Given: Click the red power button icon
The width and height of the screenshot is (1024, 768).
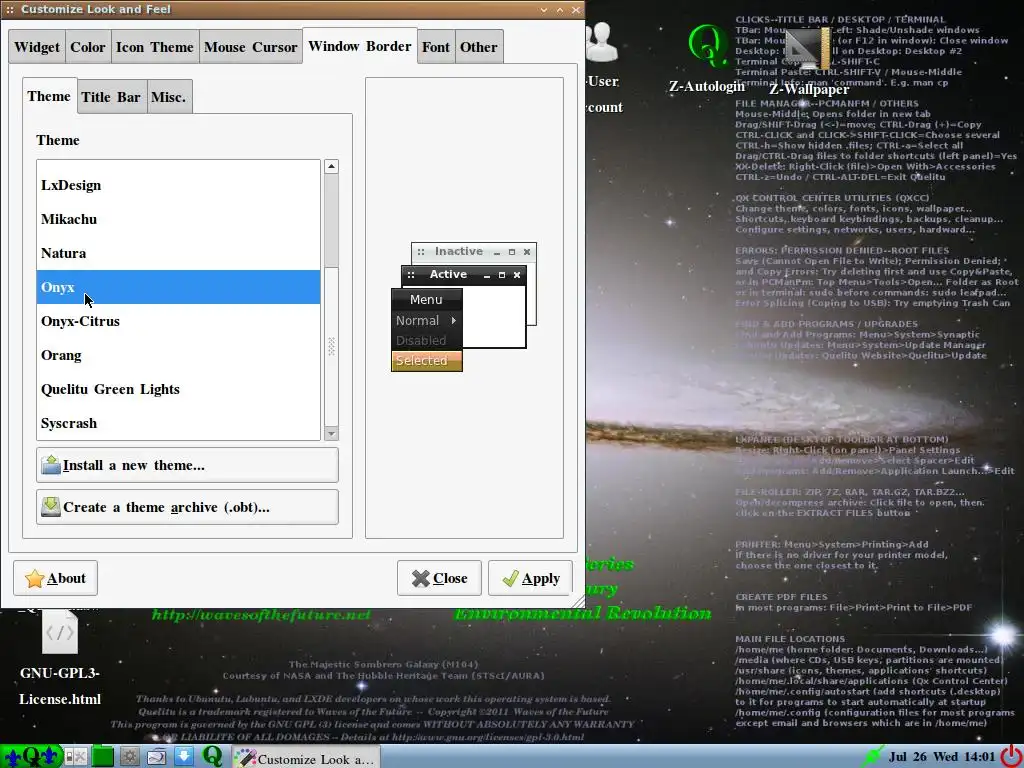Looking at the screenshot, I should click(1010, 757).
